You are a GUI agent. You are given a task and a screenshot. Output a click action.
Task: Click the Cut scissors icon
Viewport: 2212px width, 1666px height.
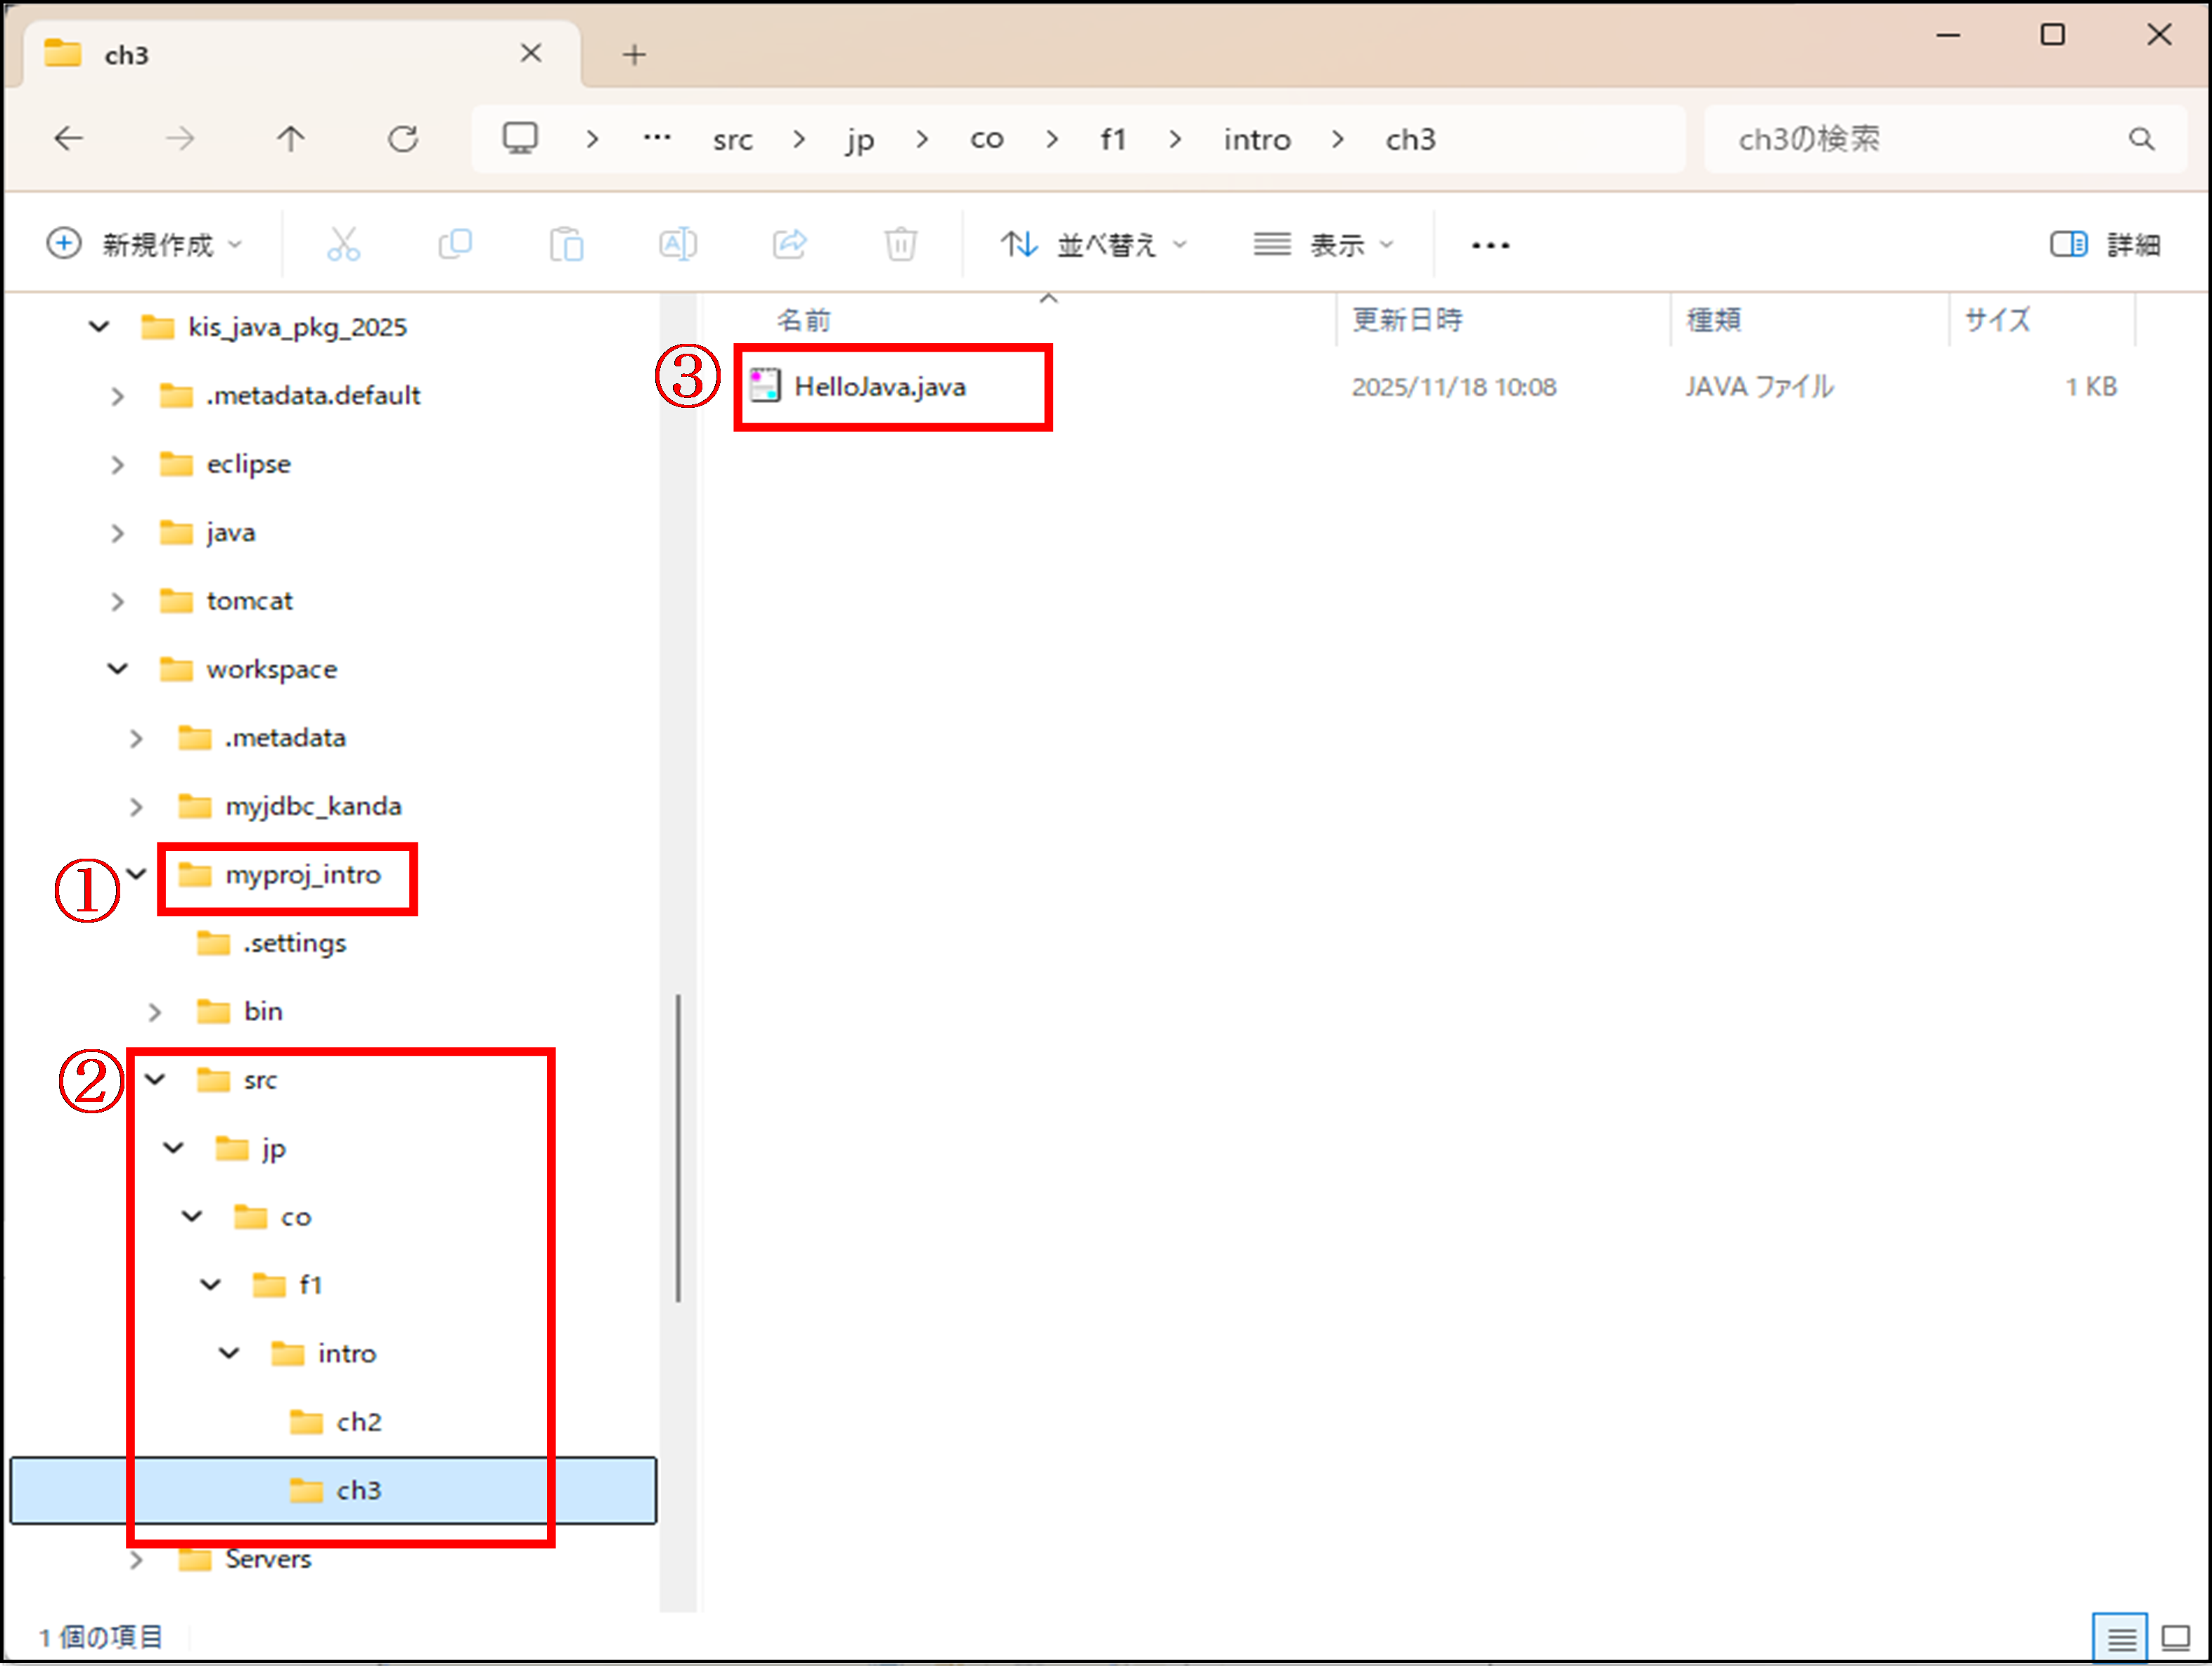click(343, 244)
